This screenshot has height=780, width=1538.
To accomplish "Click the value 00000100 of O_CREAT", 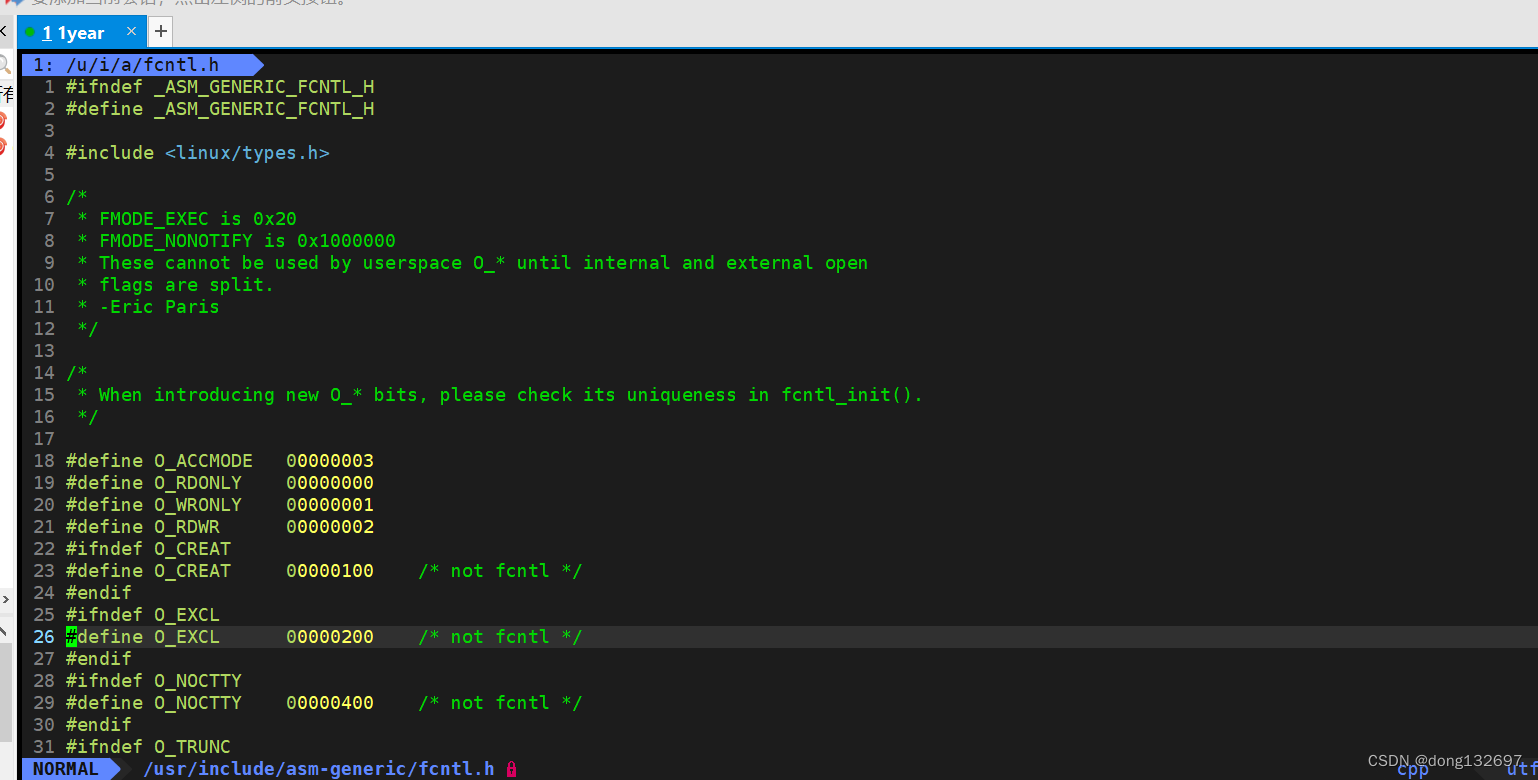I will (x=330, y=571).
